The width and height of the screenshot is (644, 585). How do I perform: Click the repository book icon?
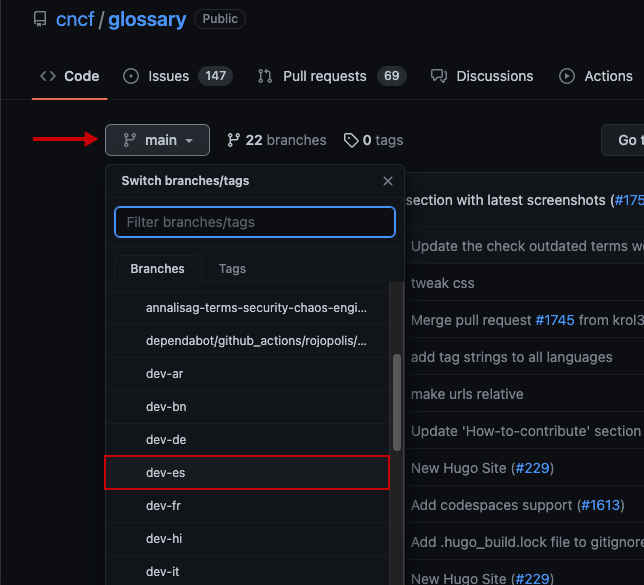click(x=40, y=19)
